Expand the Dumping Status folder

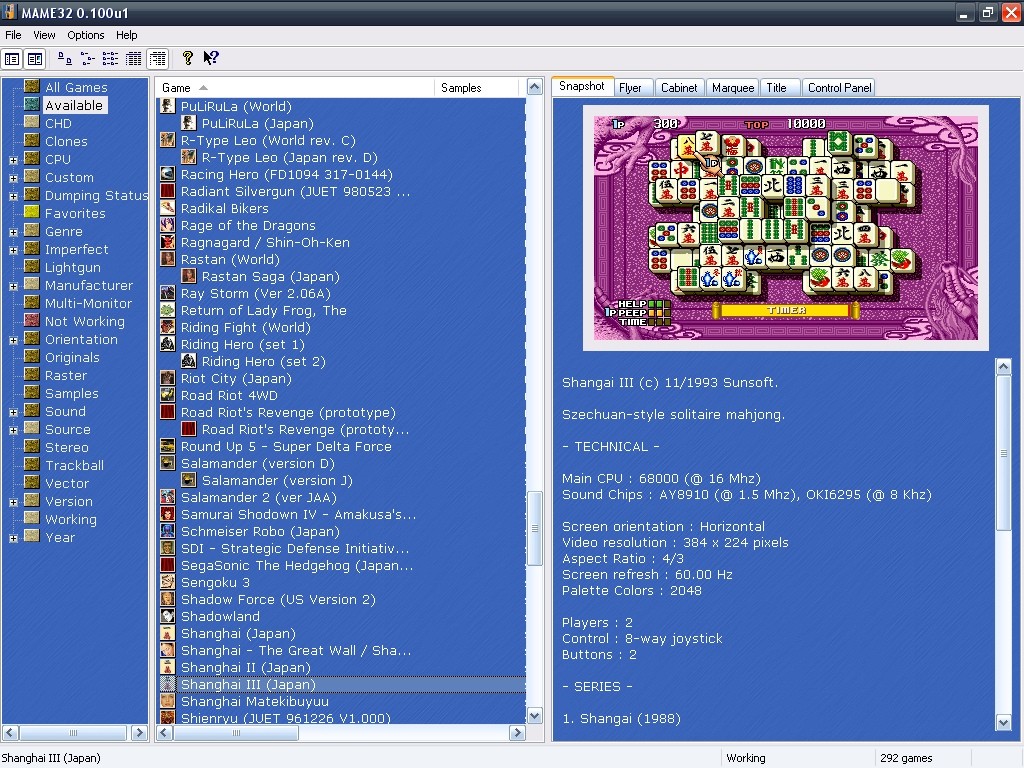(13, 196)
